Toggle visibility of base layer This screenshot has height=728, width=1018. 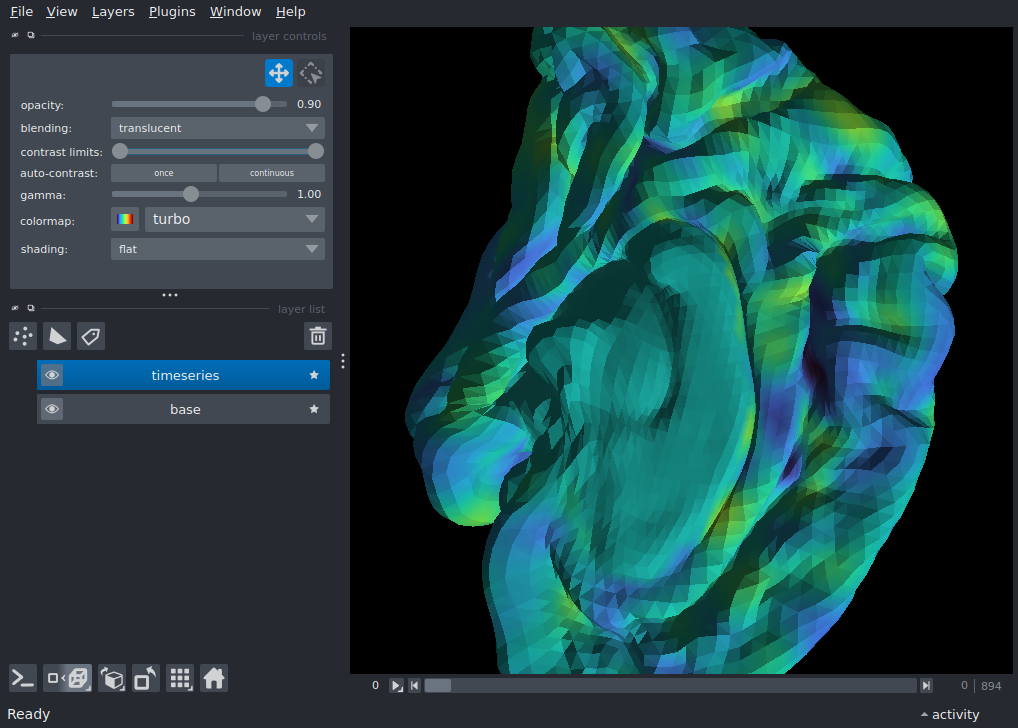coord(52,410)
